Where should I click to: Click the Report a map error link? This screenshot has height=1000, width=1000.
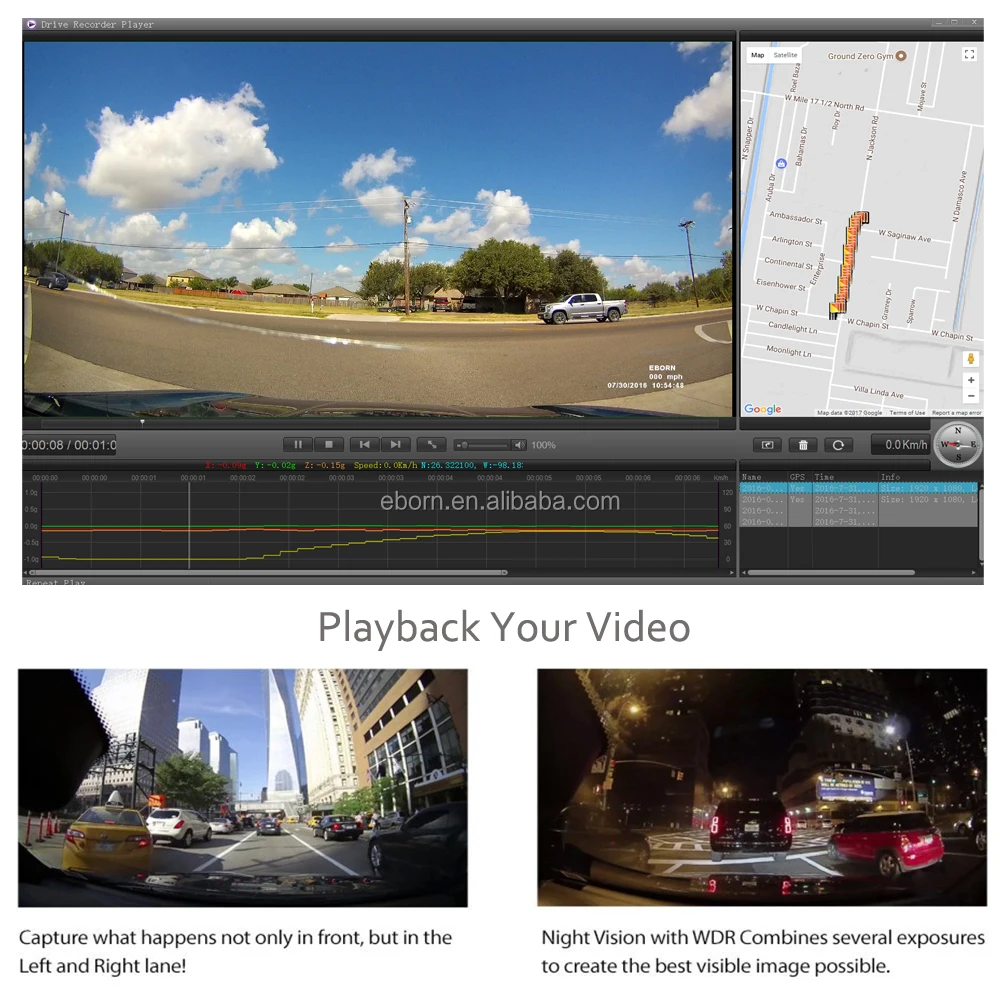[956, 413]
